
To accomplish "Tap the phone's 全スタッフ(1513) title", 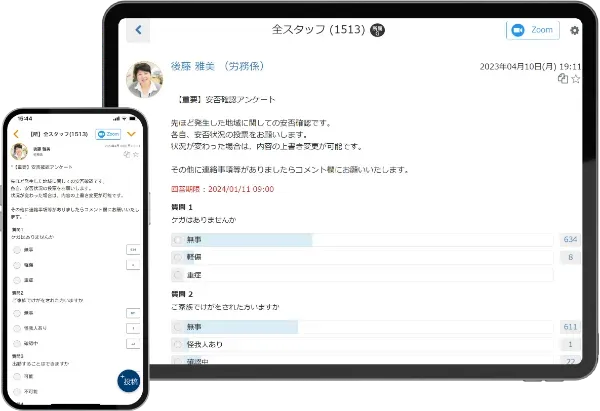I will 59,134.
